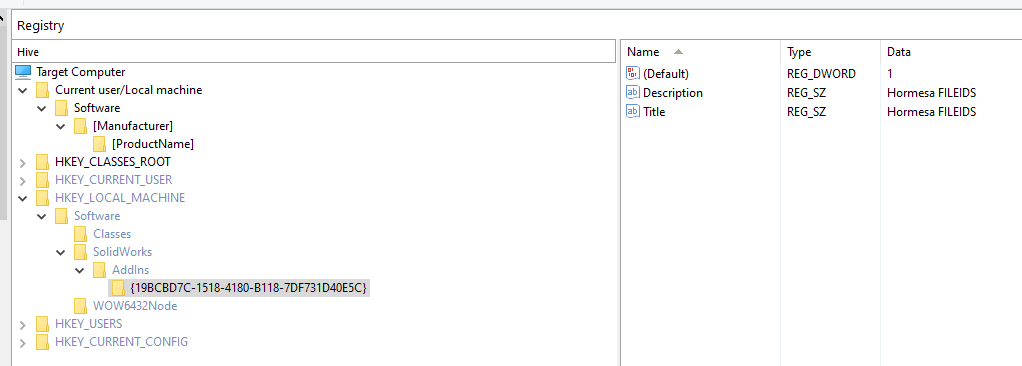The width and height of the screenshot is (1022, 366).
Task: Select the [ProductName] folder icon
Action: coord(99,143)
